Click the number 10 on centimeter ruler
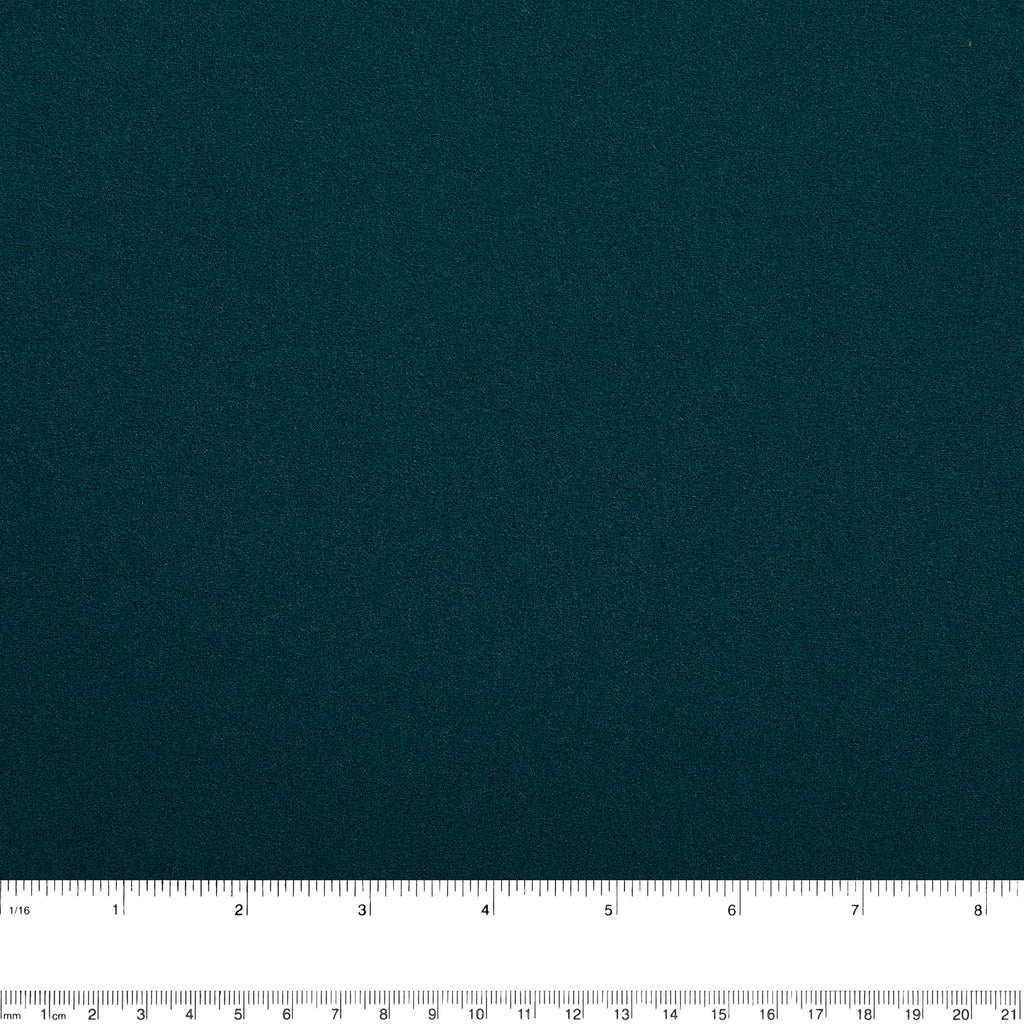 pyautogui.click(x=477, y=1014)
